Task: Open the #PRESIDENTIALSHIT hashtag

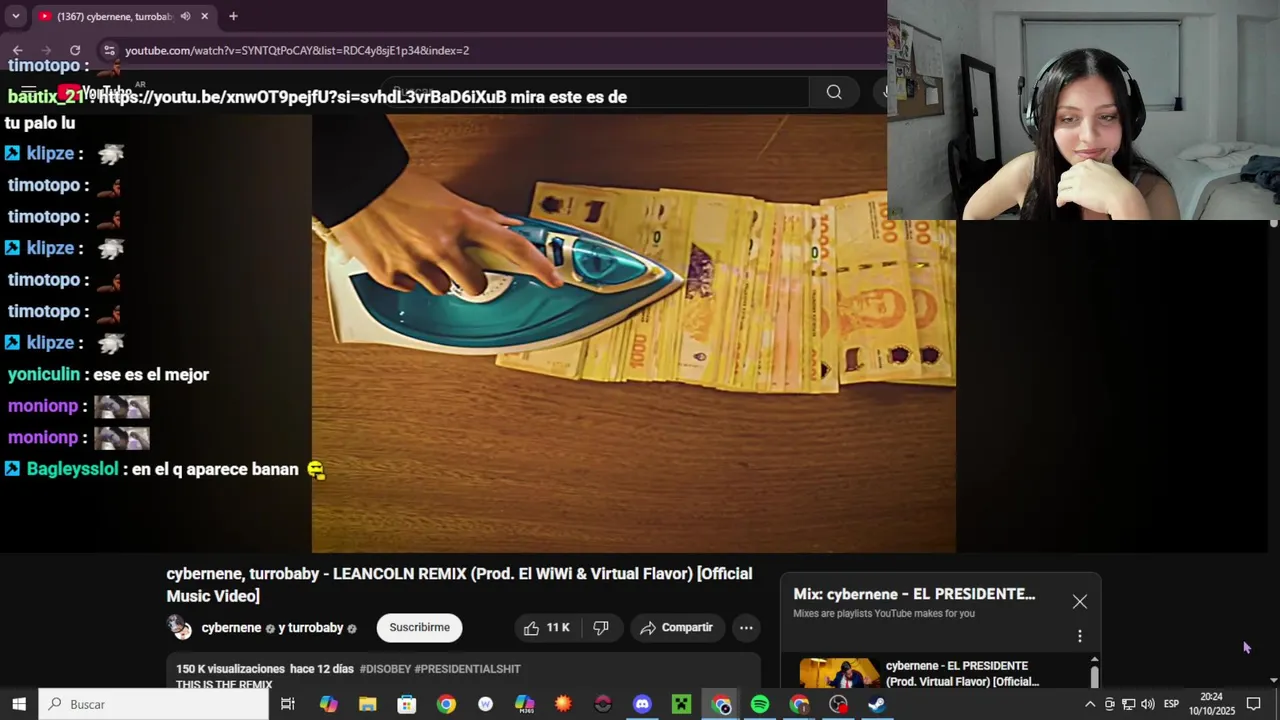Action: tap(467, 669)
